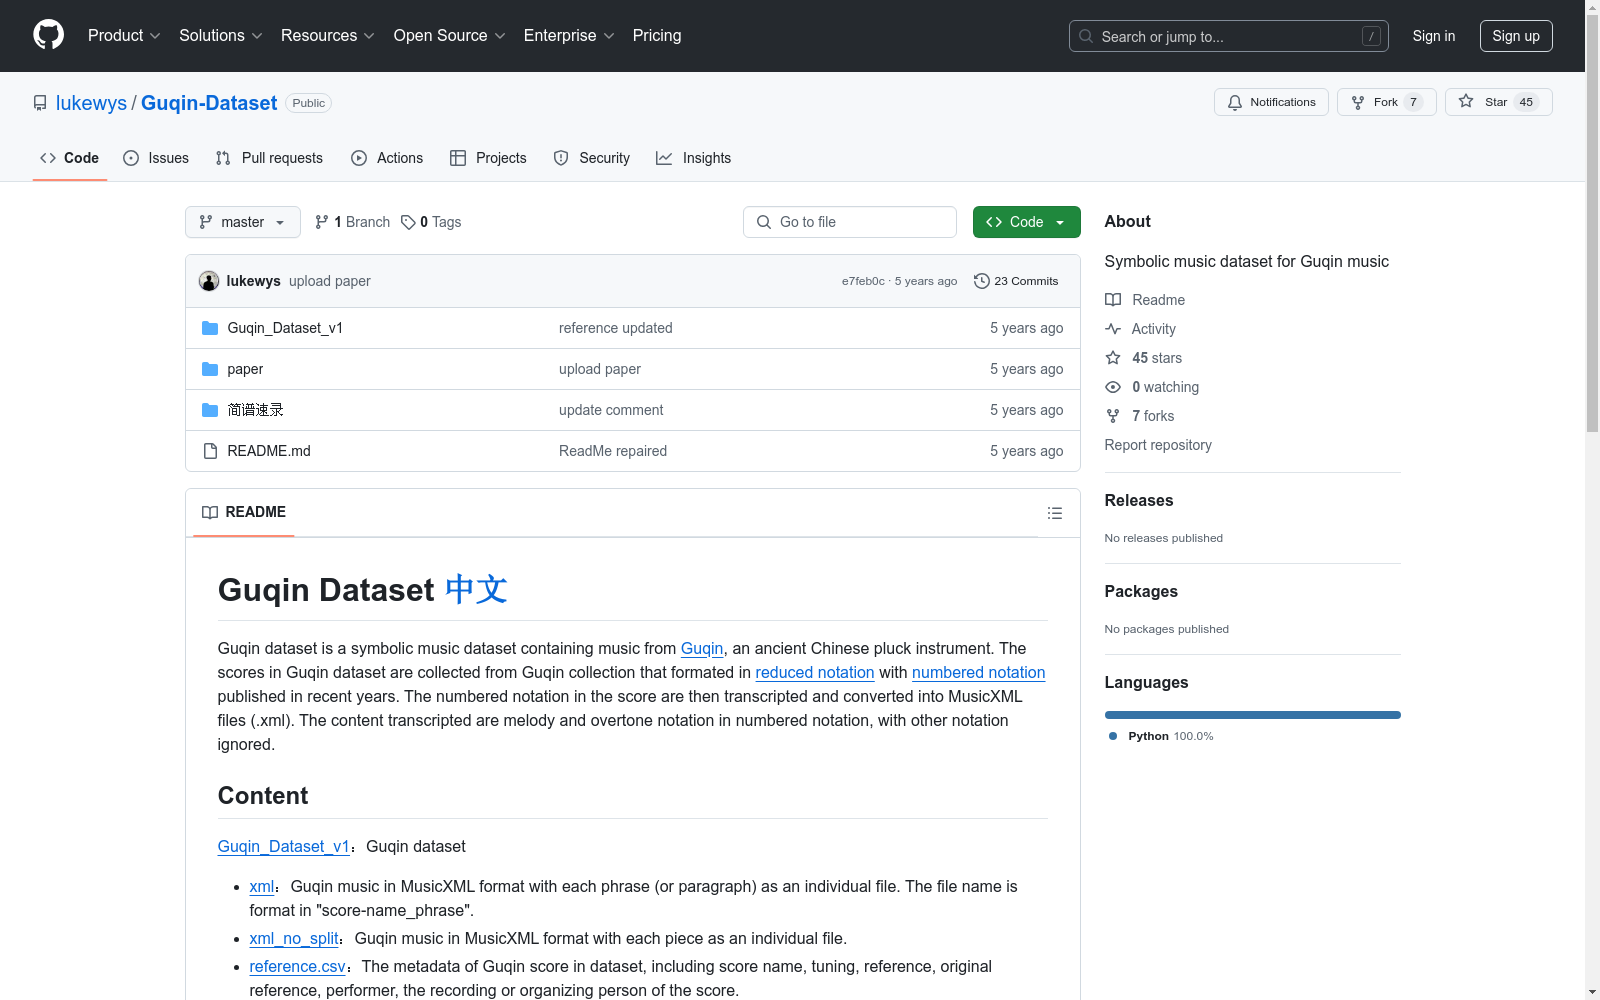Viewport: 1600px width, 1000px height.
Task: Open the Guqin_Dataset_v1 folder
Action: pyautogui.click(x=285, y=328)
